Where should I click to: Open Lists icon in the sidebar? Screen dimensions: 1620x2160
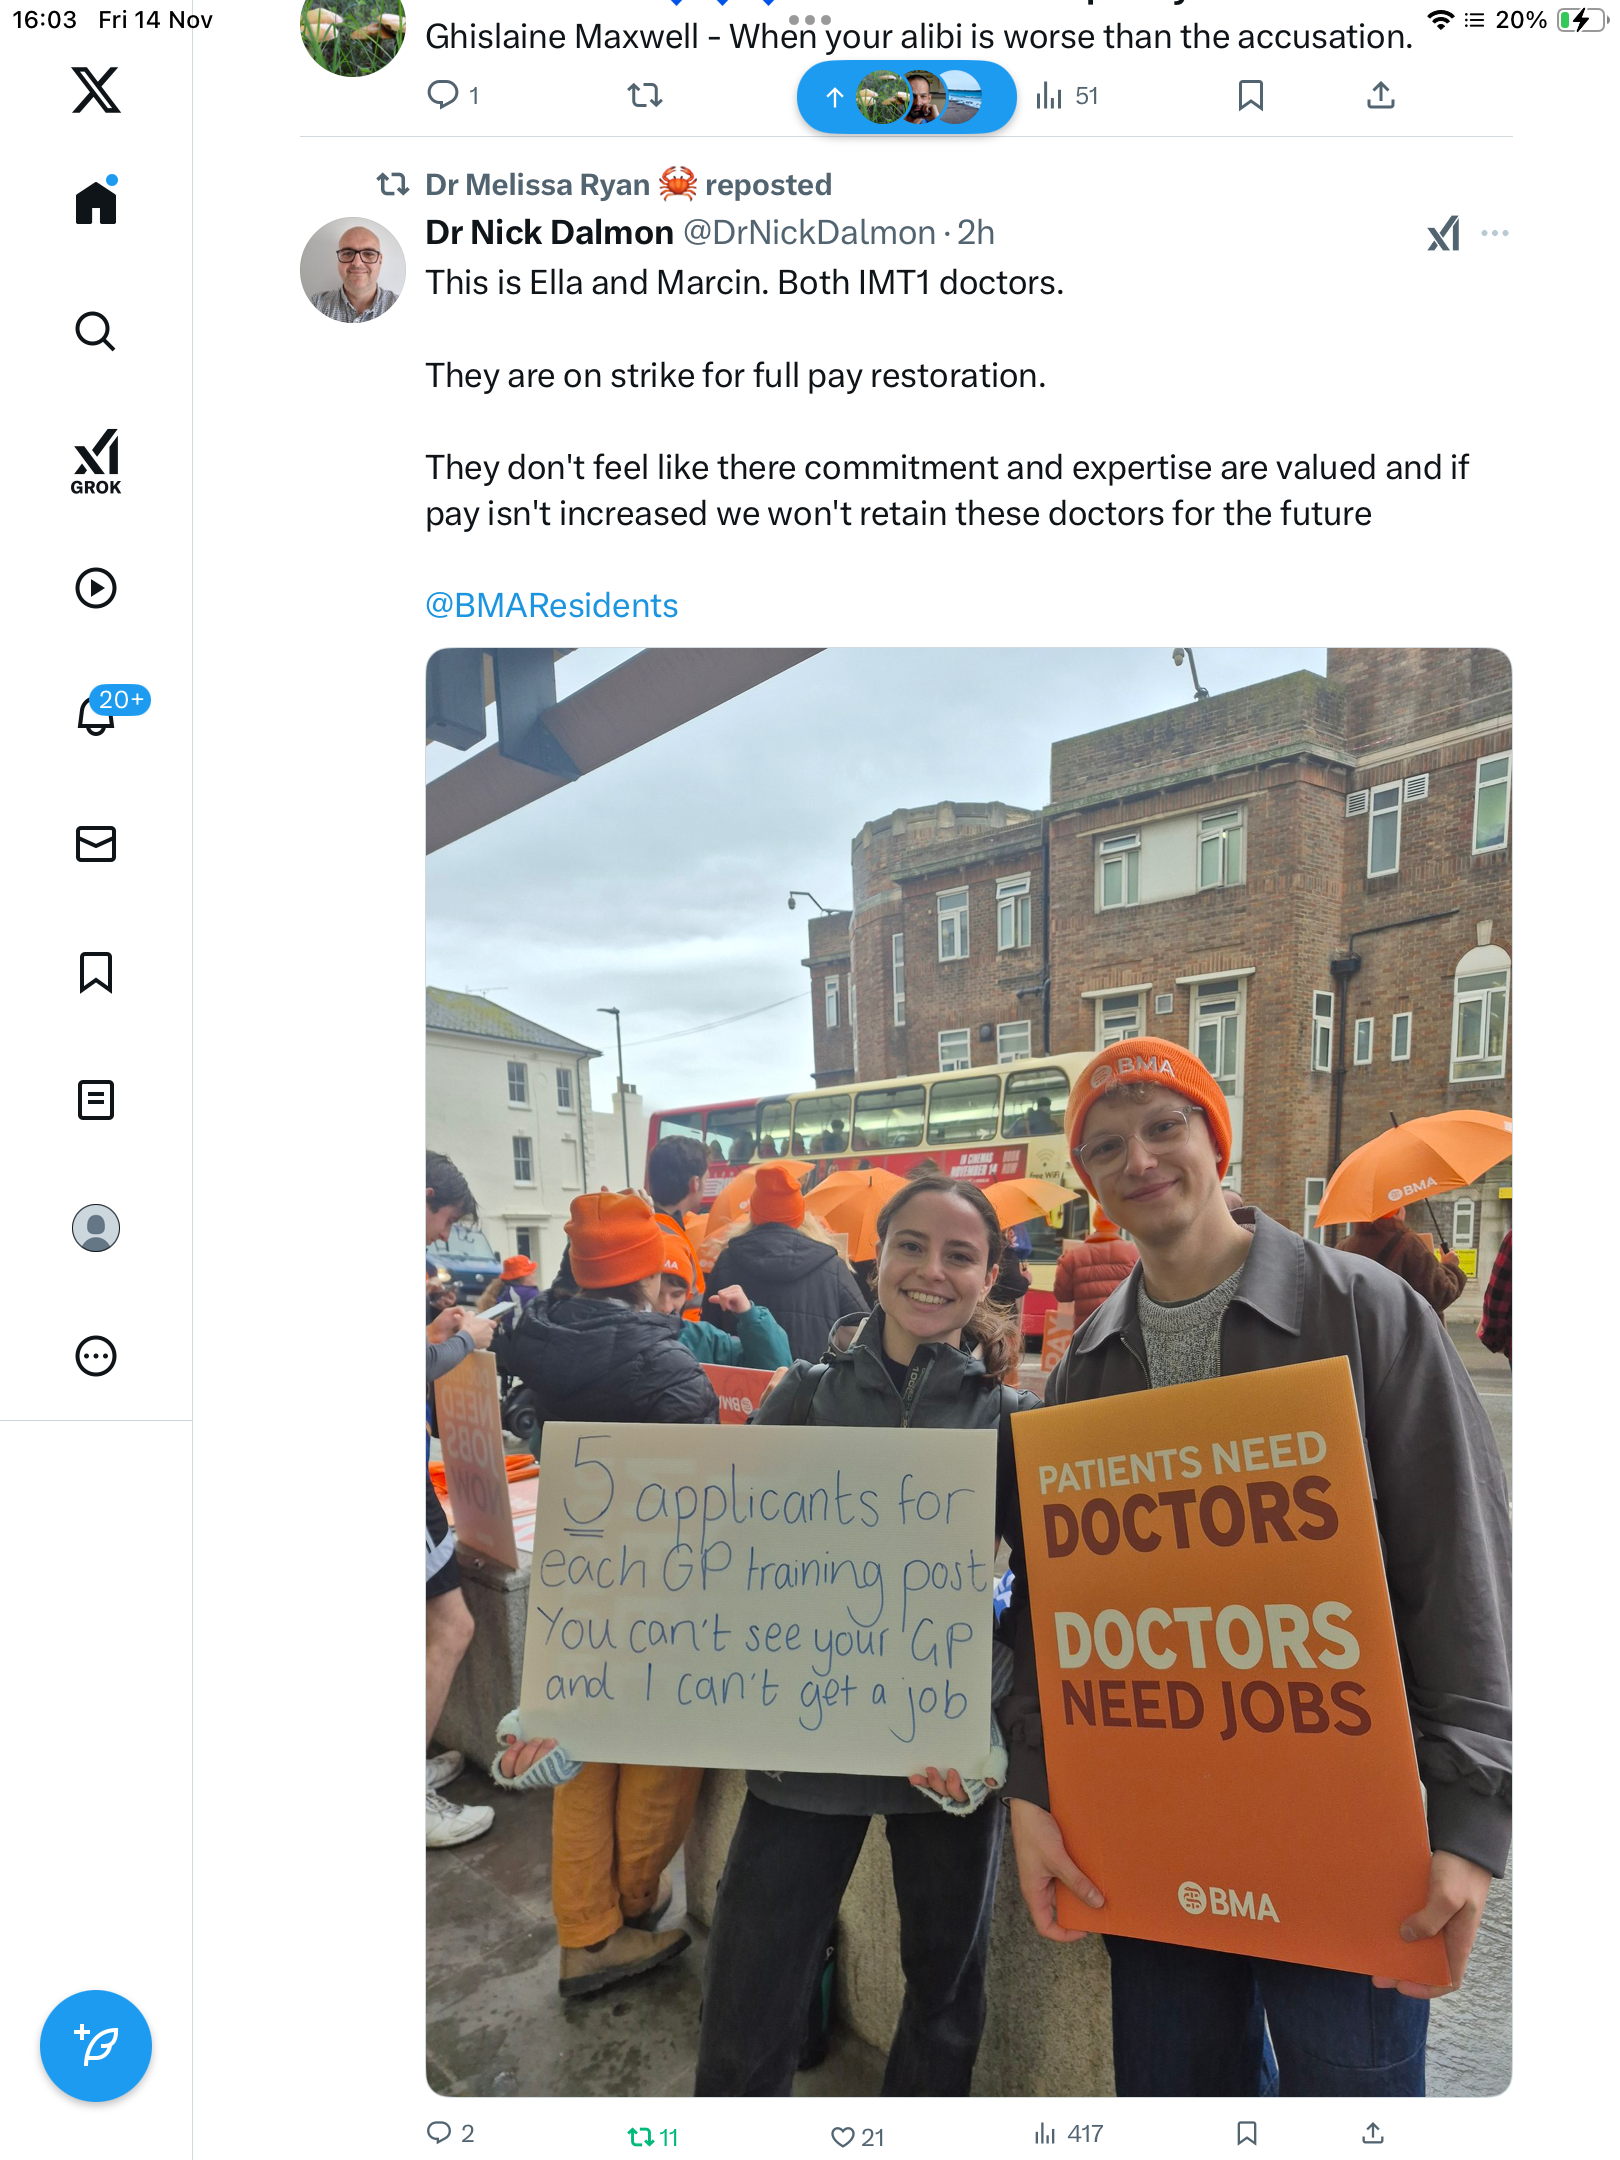[x=96, y=1100]
